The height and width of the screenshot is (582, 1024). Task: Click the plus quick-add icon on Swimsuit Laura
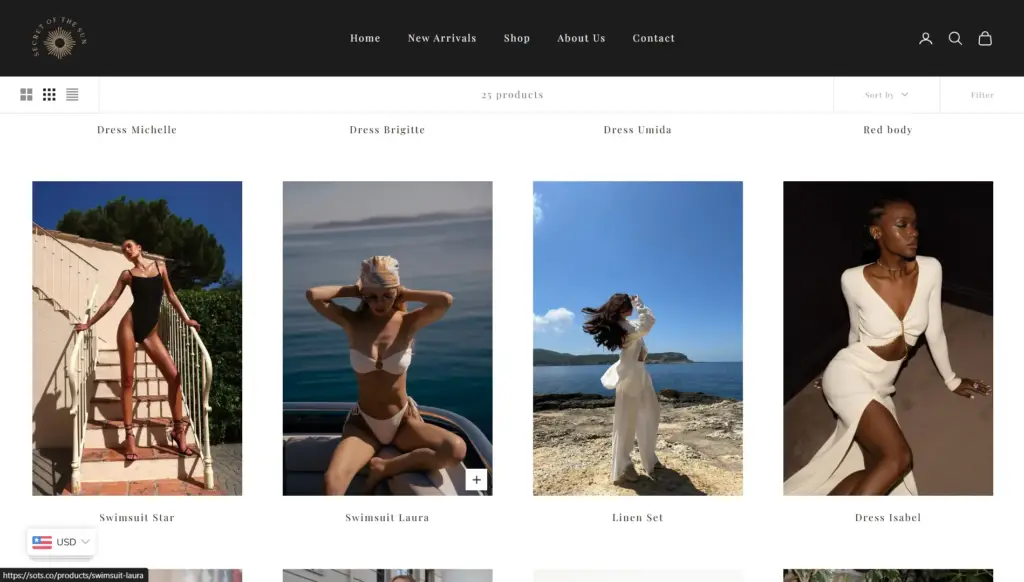(476, 480)
